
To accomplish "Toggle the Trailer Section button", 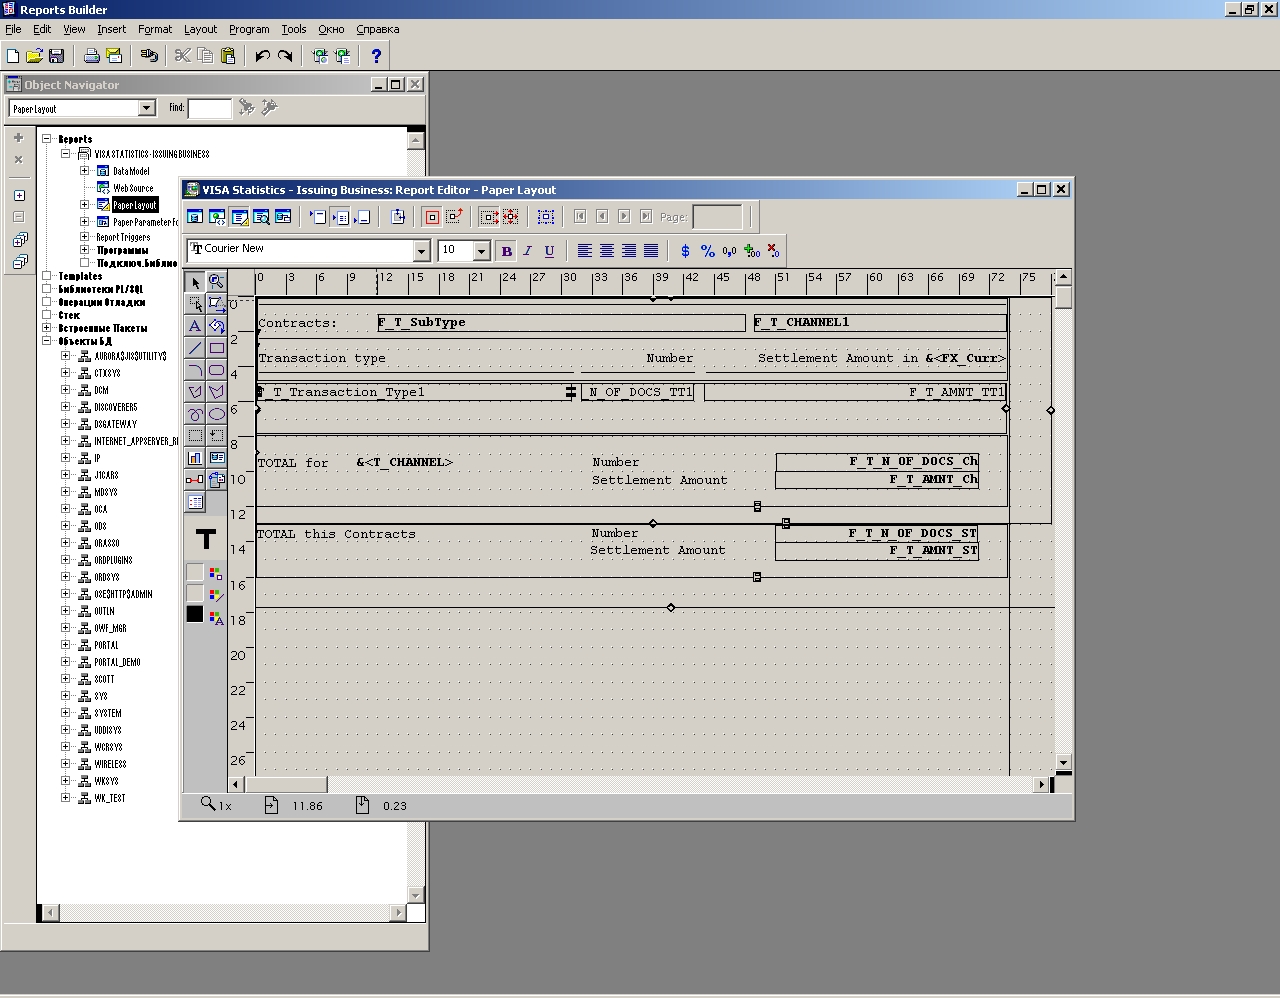I will click(x=362, y=216).
